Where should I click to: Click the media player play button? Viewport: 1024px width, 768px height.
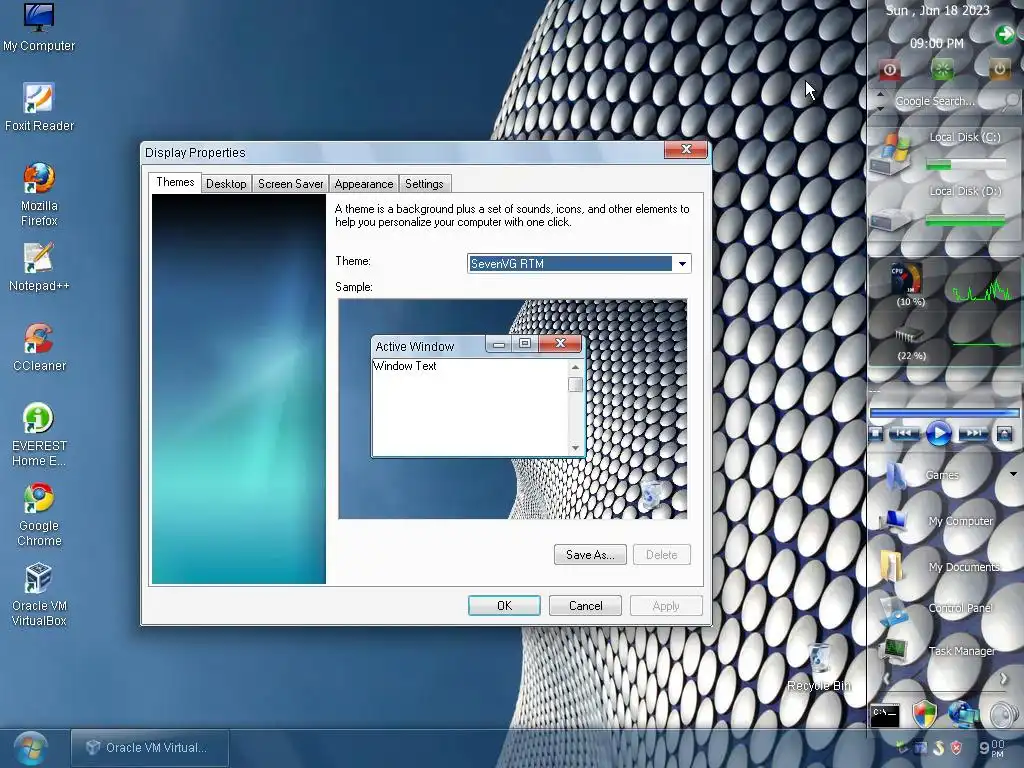tap(938, 434)
